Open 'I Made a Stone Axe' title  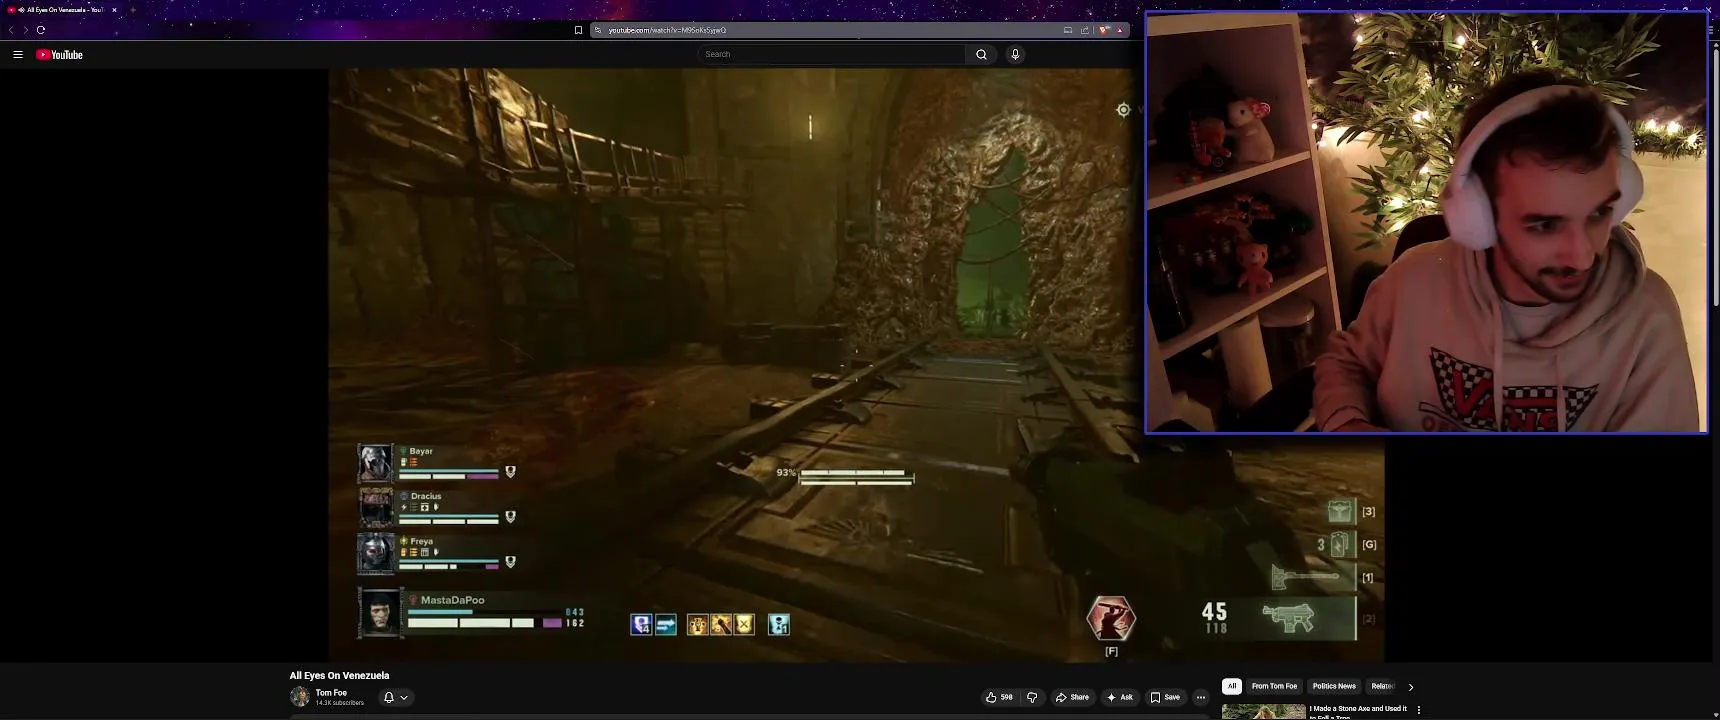[1358, 712]
